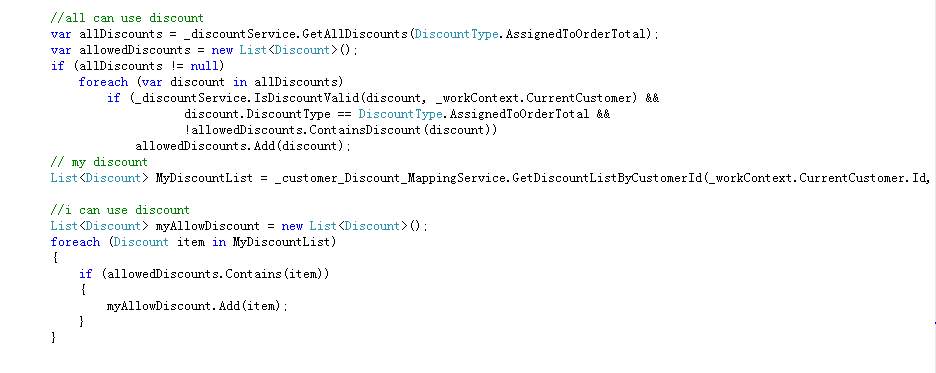Click the final closing brace of the foreach block

[54, 338]
